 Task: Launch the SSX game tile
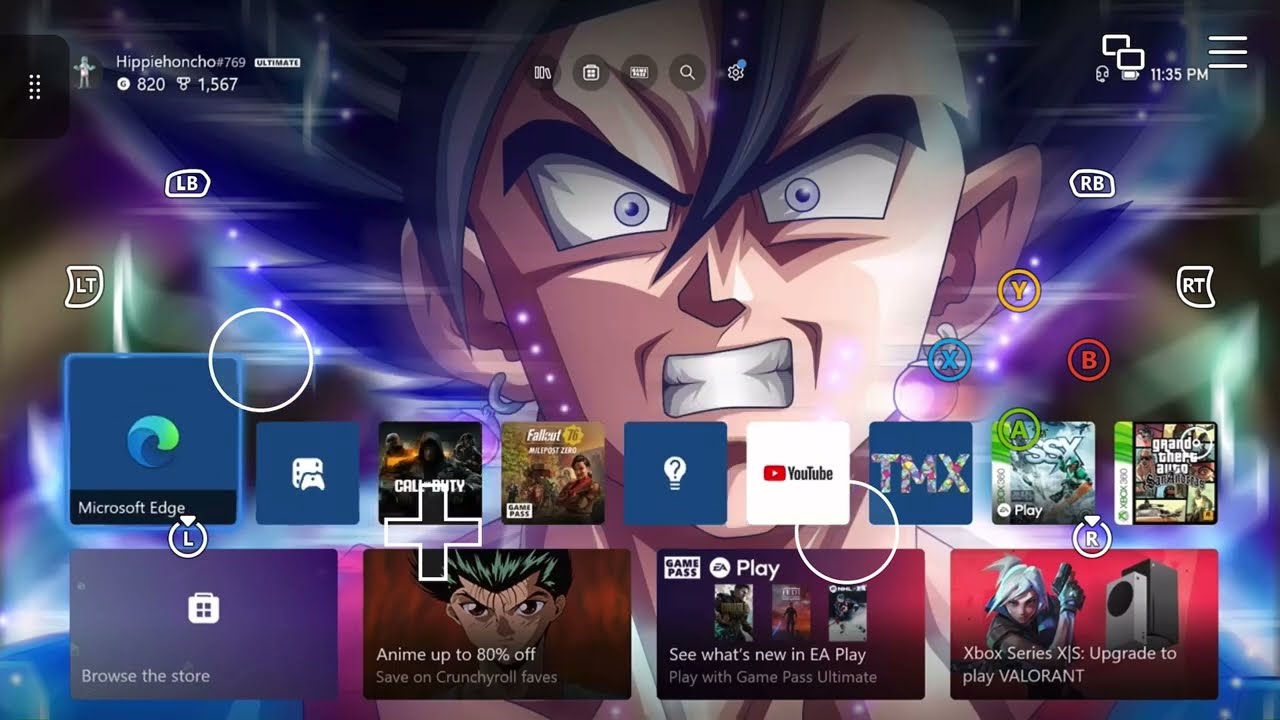click(1043, 473)
